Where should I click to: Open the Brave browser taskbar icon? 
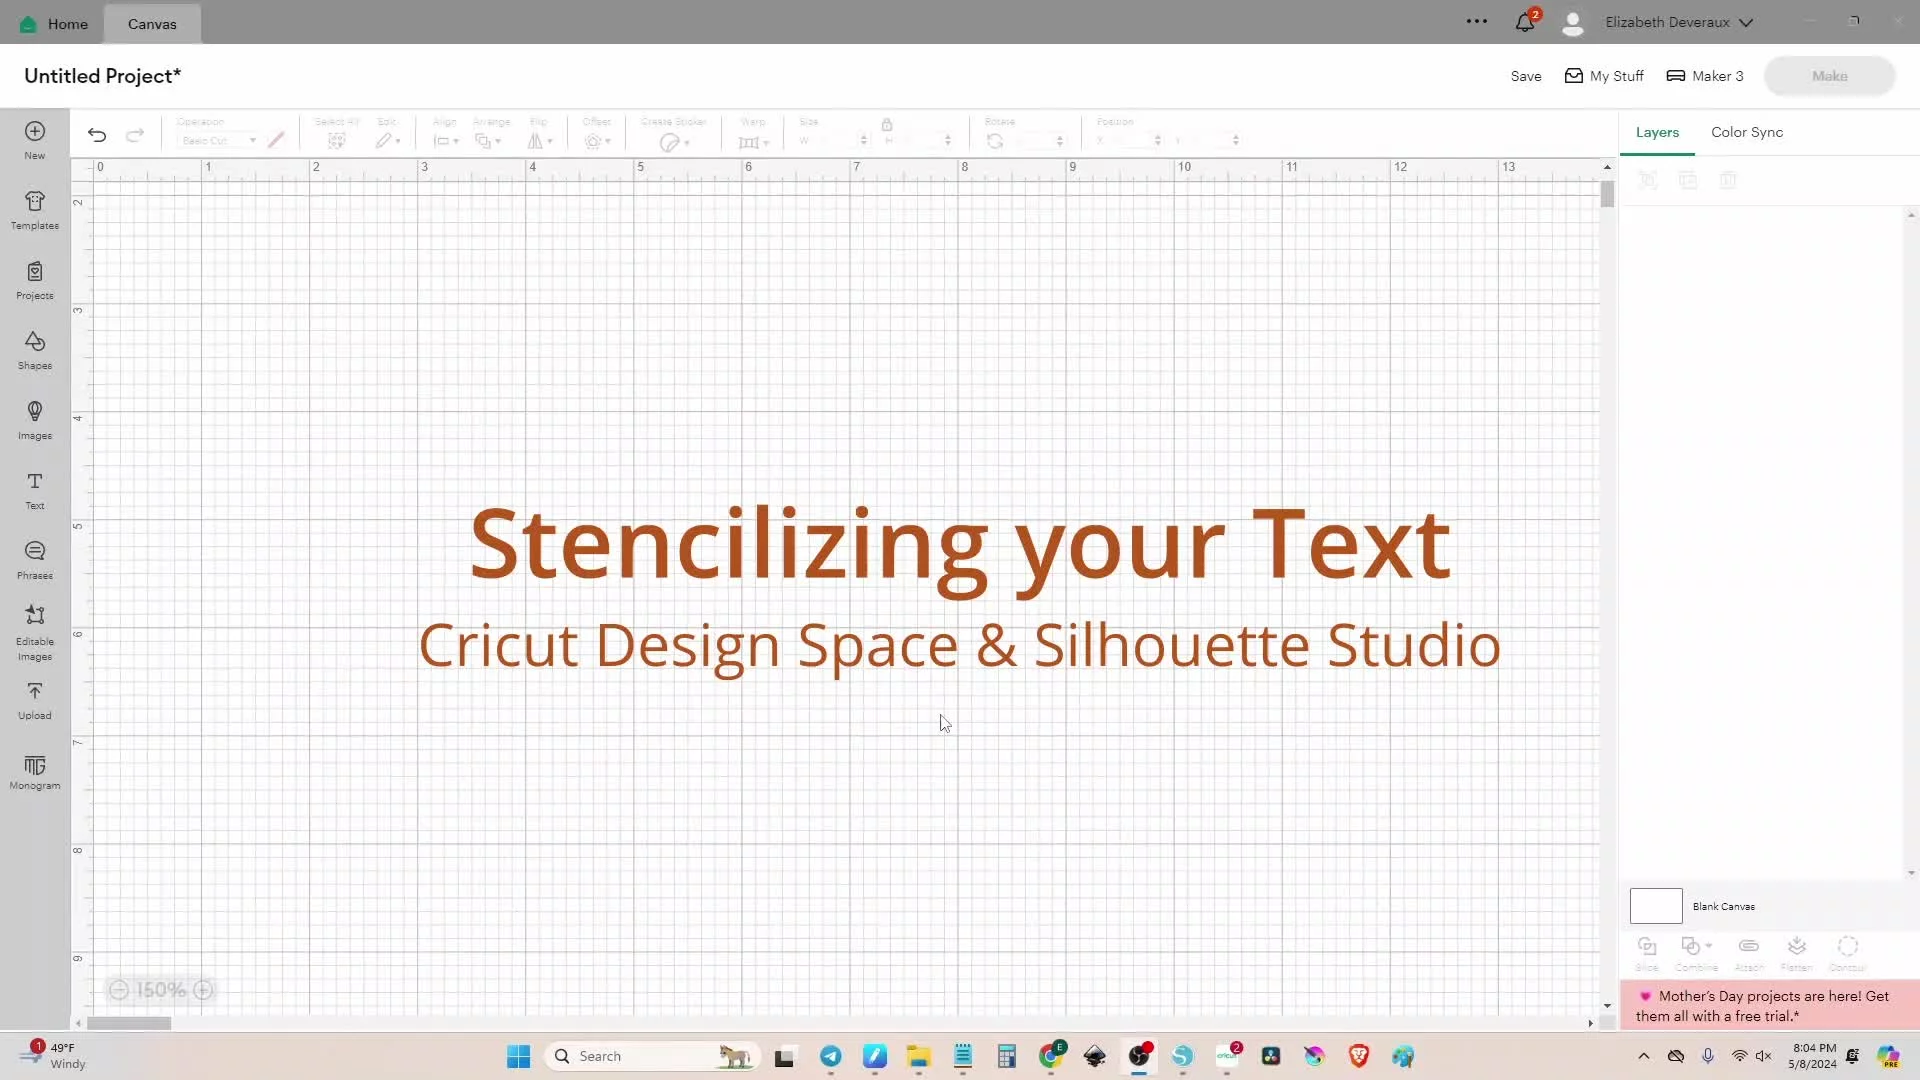1358,1056
